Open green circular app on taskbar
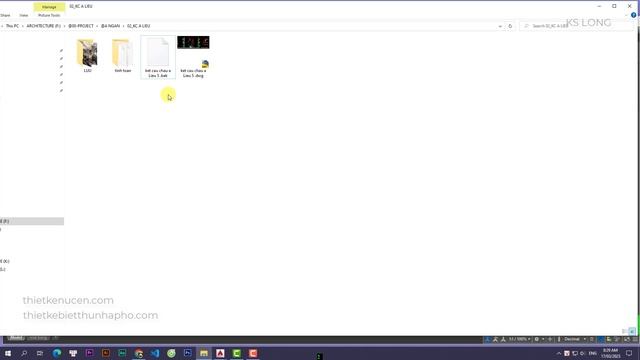The image size is (640, 360). (x=171, y=353)
